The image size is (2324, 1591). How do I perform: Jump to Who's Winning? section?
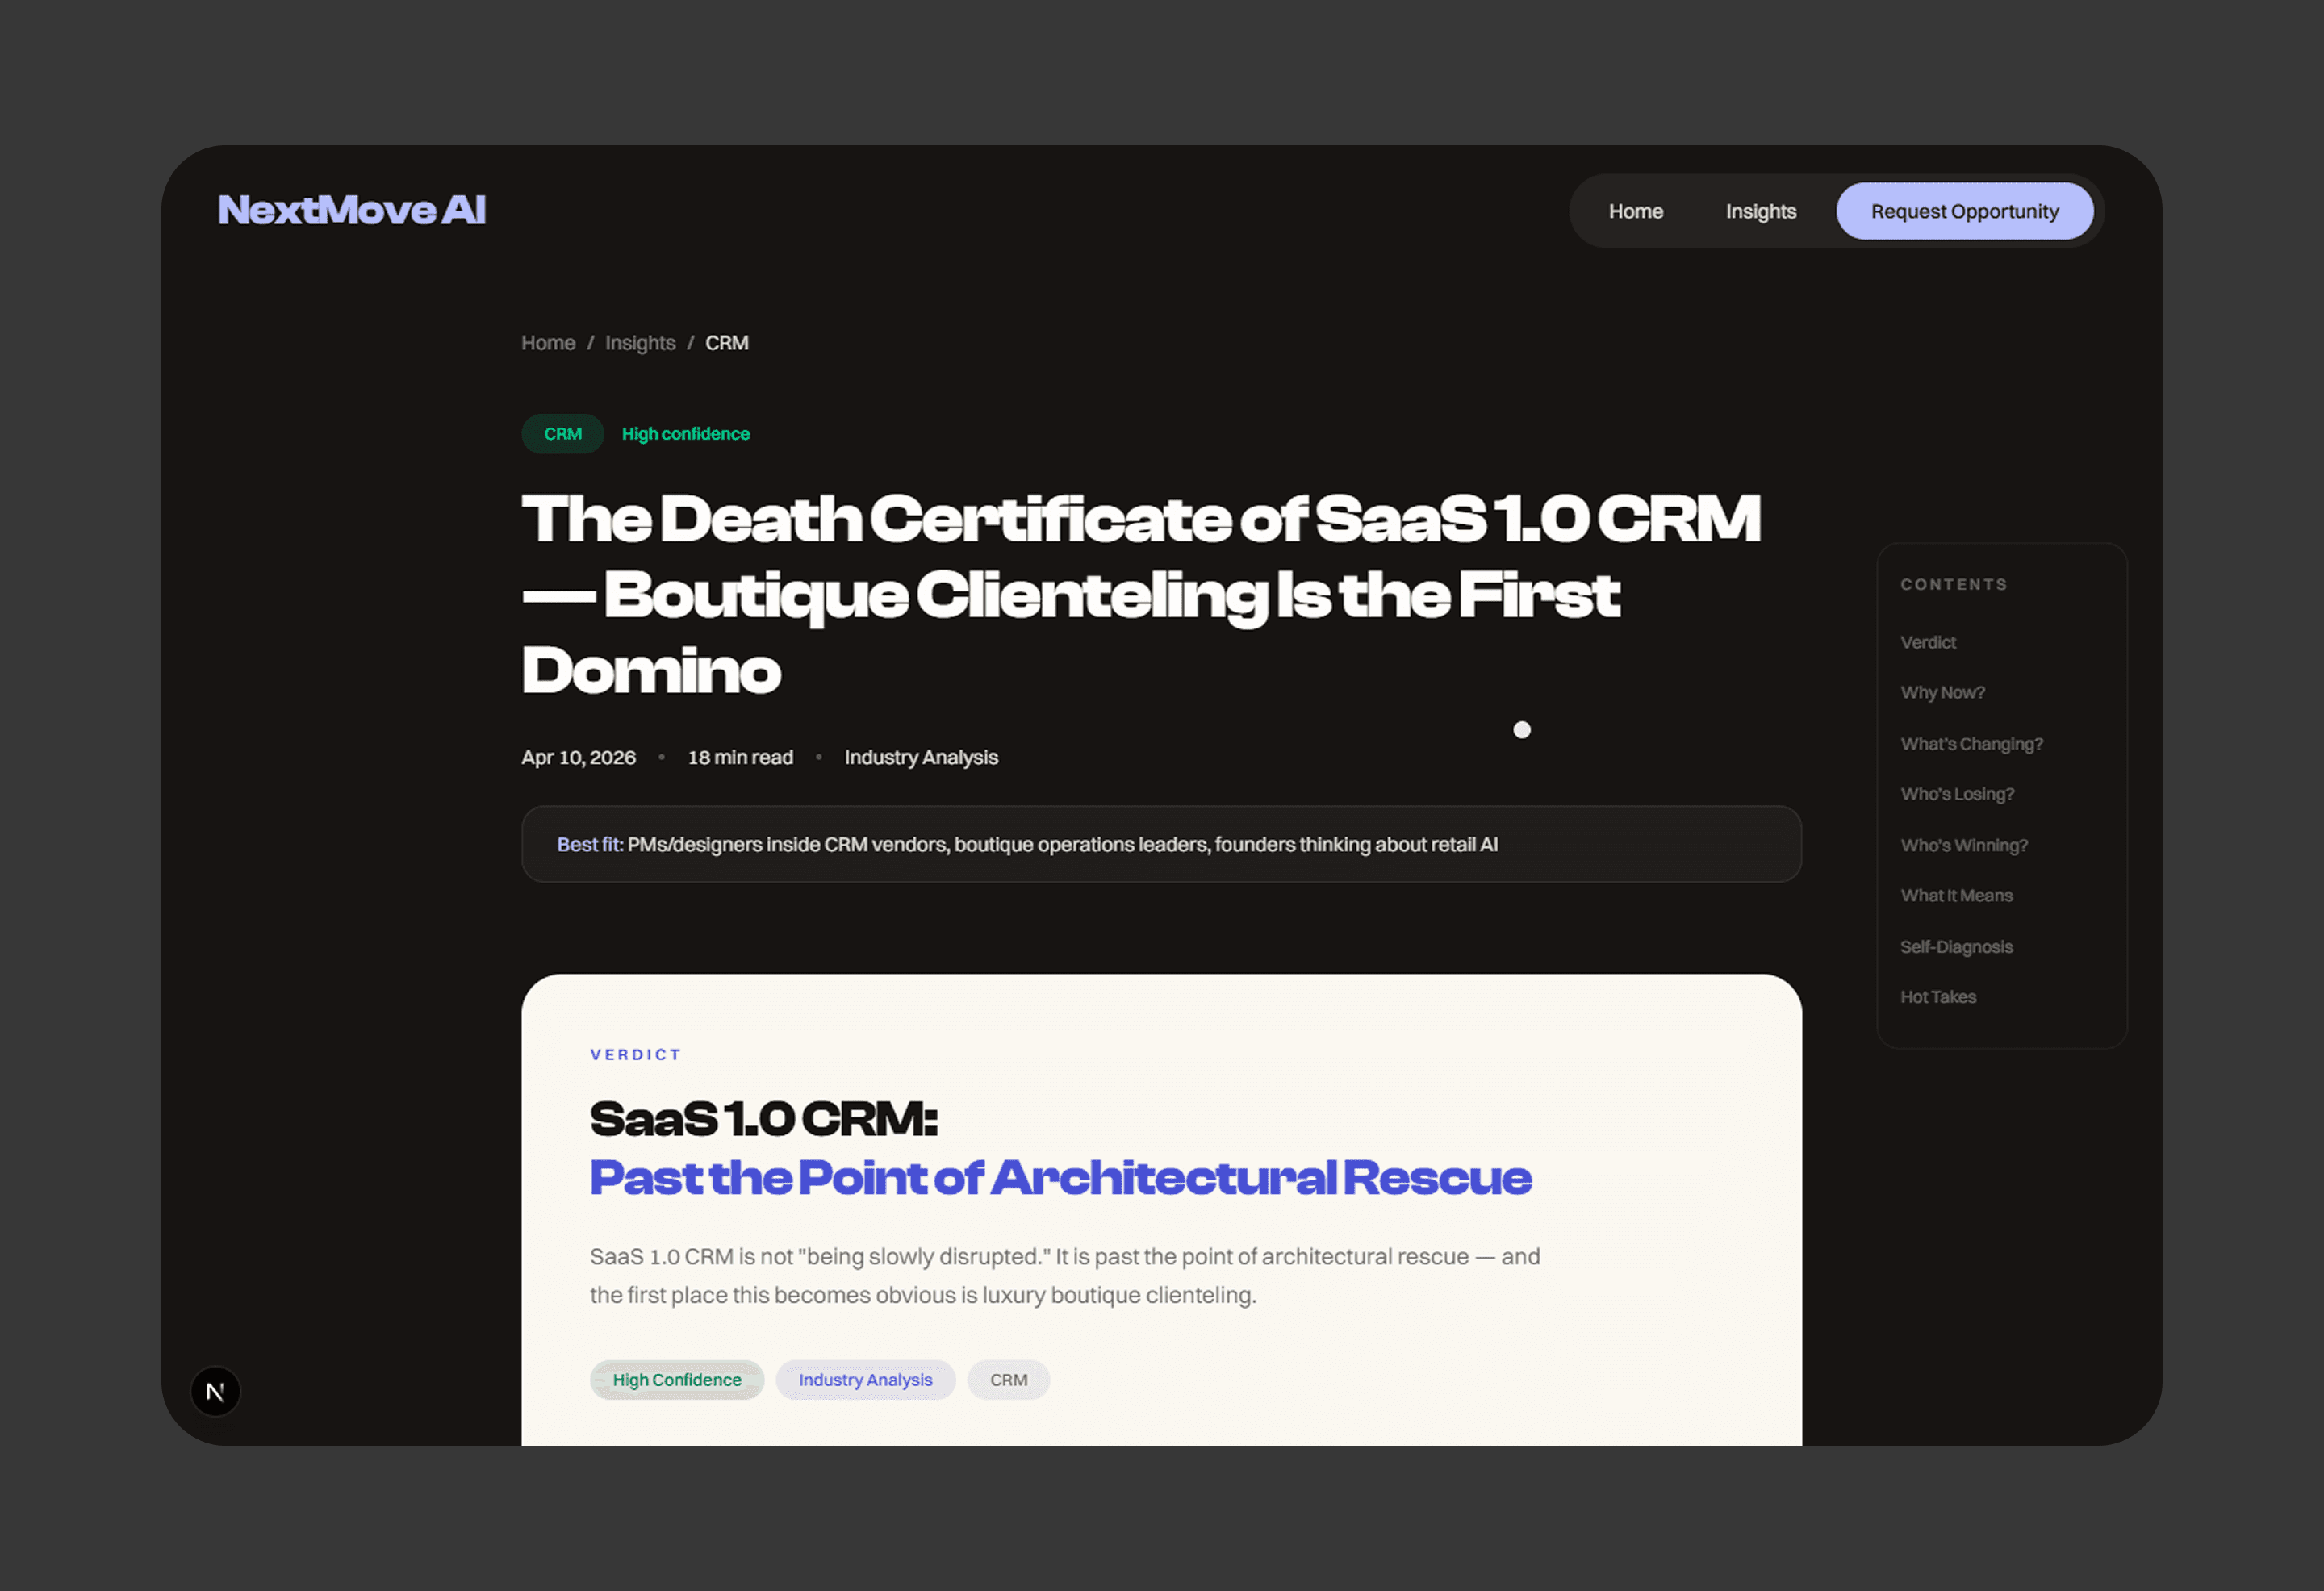[x=1964, y=845]
